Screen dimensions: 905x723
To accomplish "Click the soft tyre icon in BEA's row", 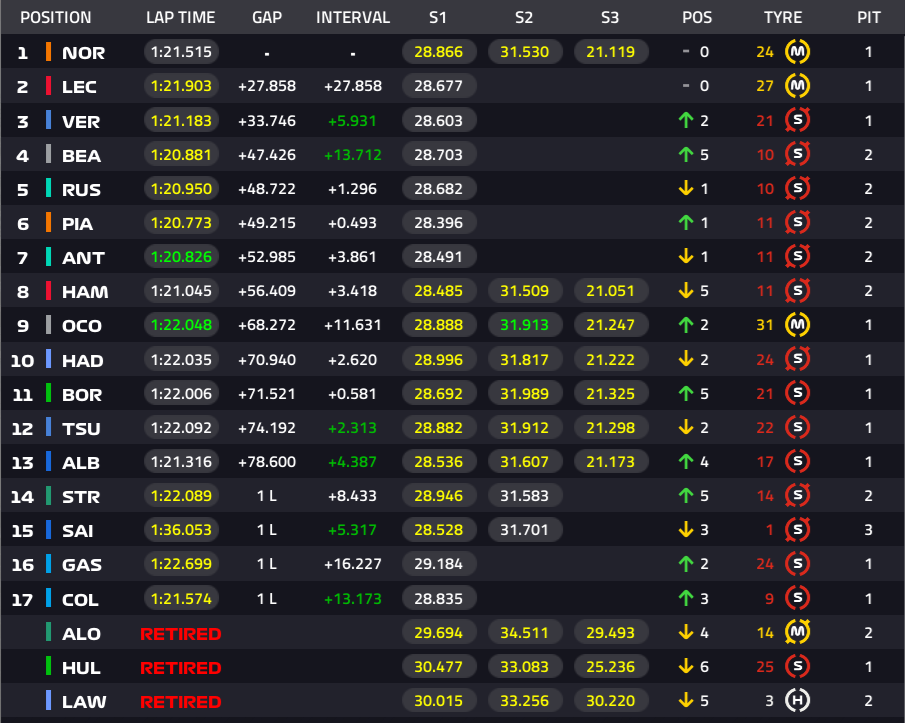I will tap(797, 154).
